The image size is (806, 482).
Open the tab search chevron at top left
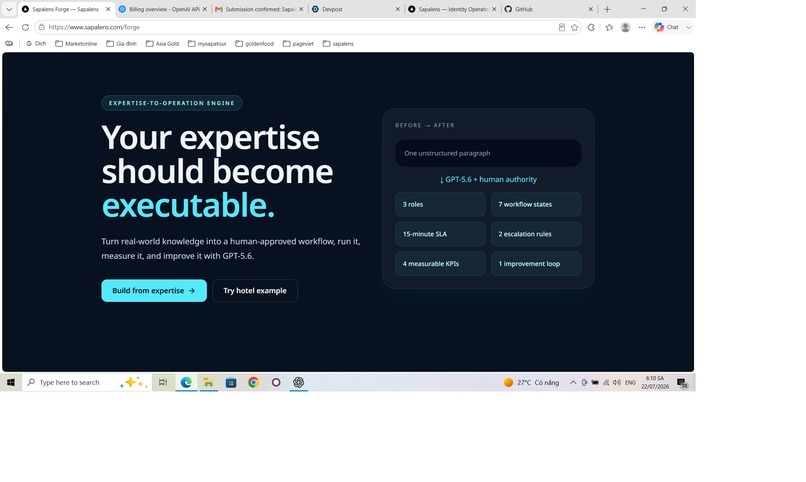(x=9, y=9)
